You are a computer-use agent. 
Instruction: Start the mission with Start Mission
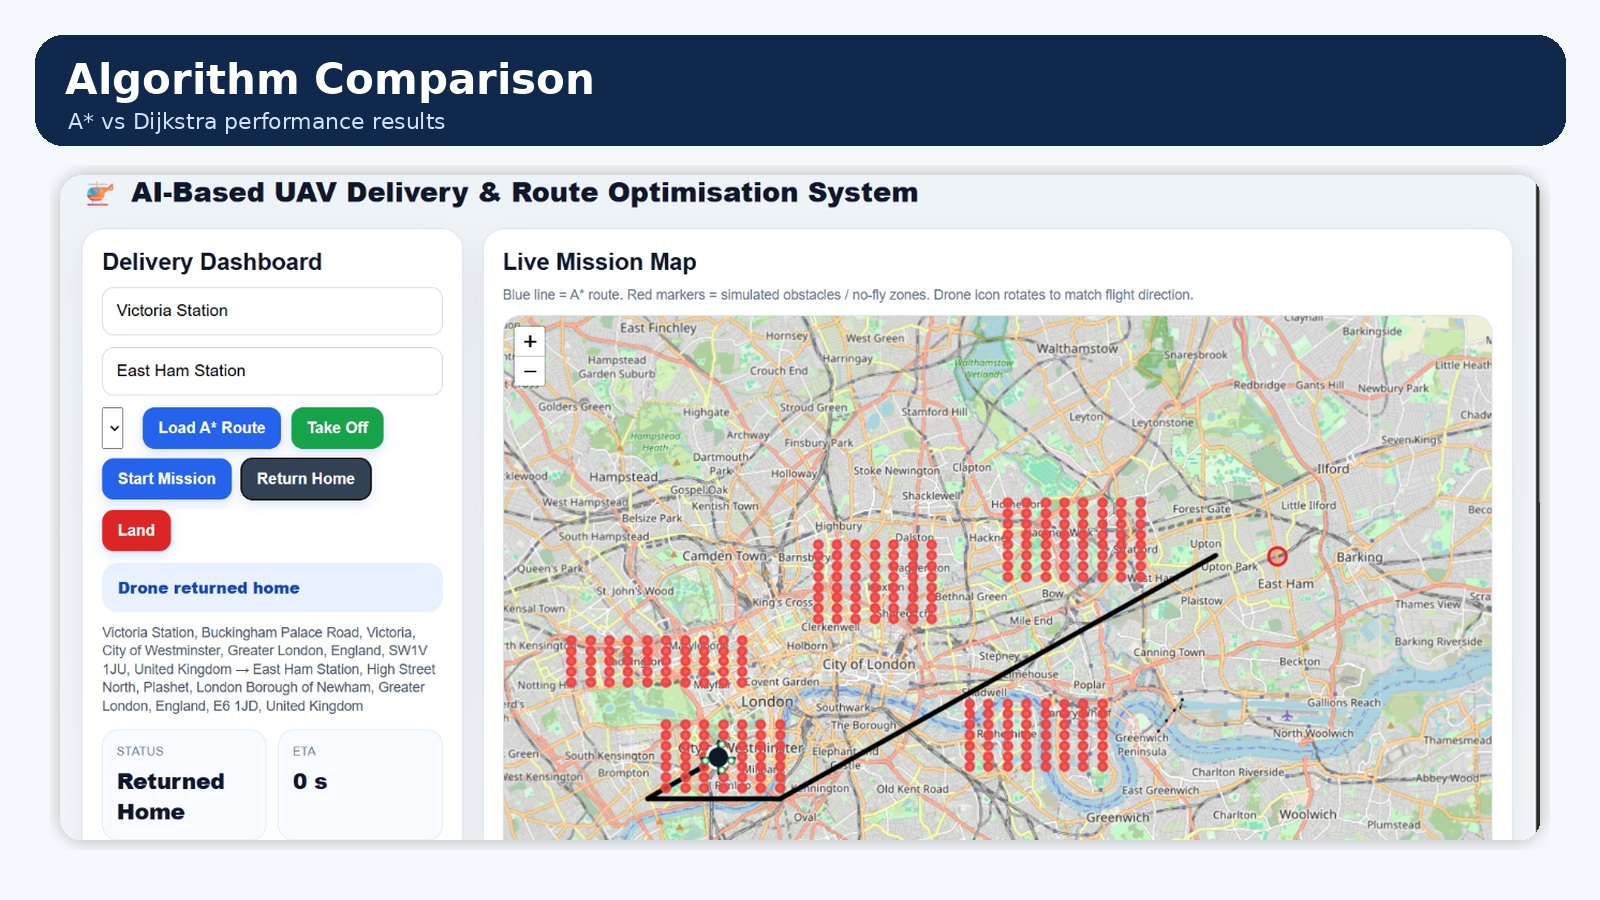click(167, 479)
